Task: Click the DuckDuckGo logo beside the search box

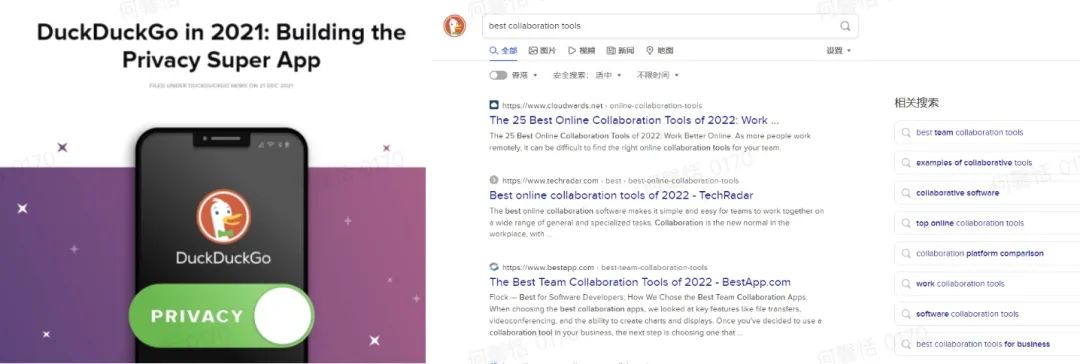Action: click(455, 26)
